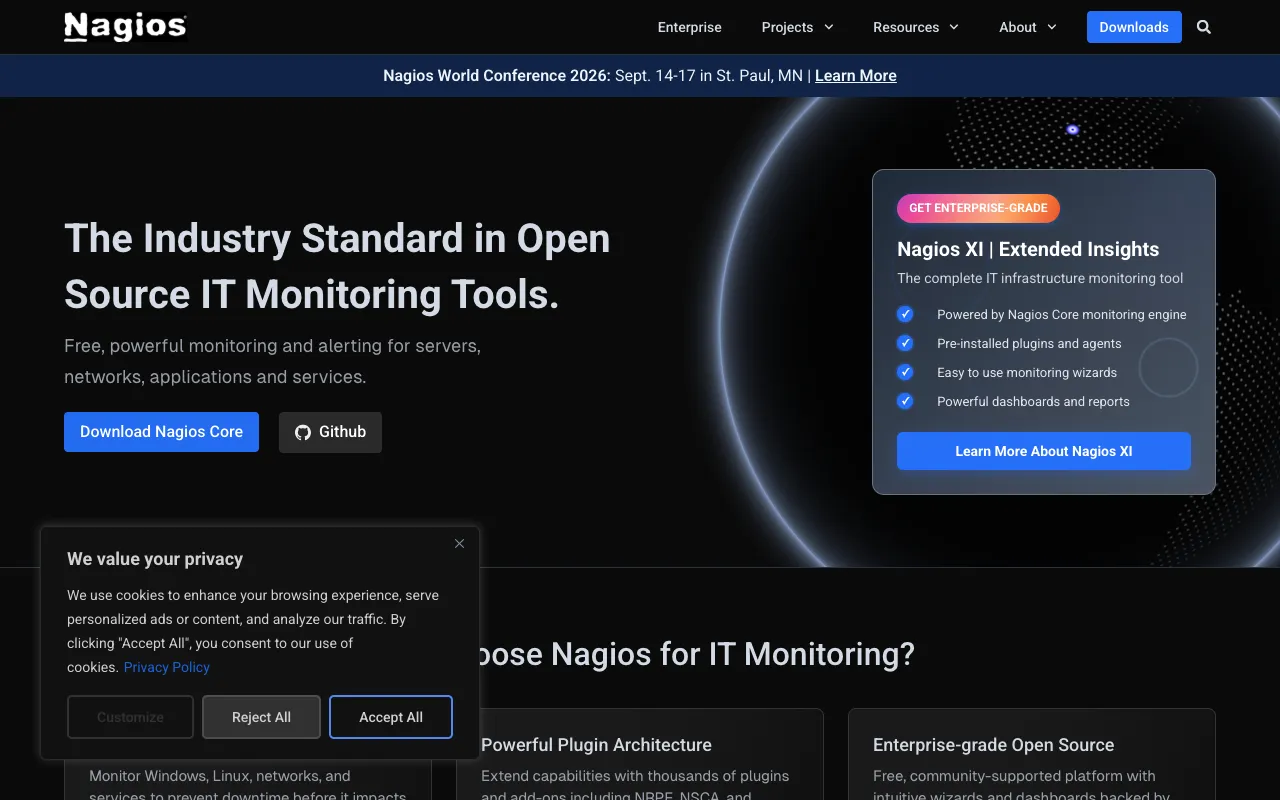Expand the About dropdown

pyautogui.click(x=1026, y=27)
